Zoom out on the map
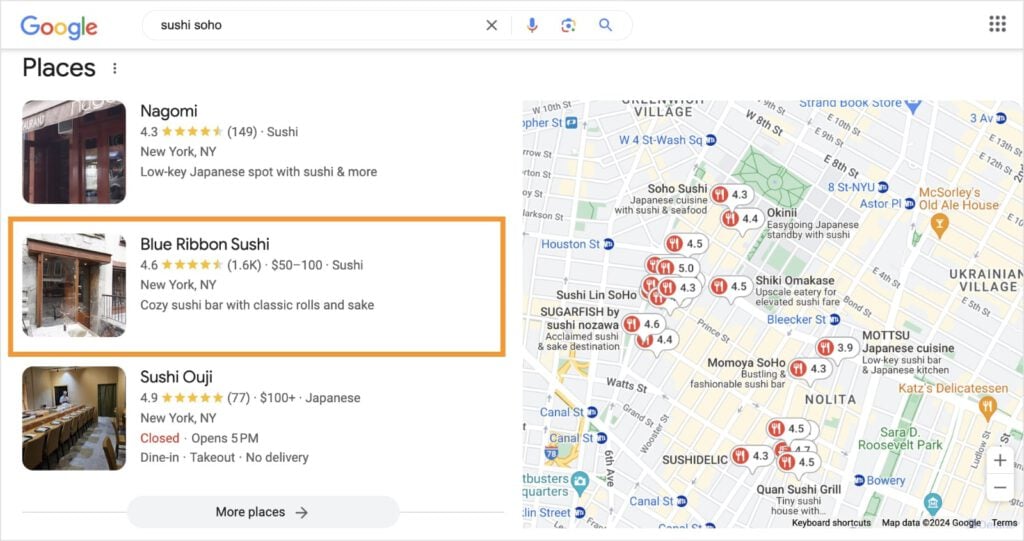The width and height of the screenshot is (1024, 541). click(1000, 487)
